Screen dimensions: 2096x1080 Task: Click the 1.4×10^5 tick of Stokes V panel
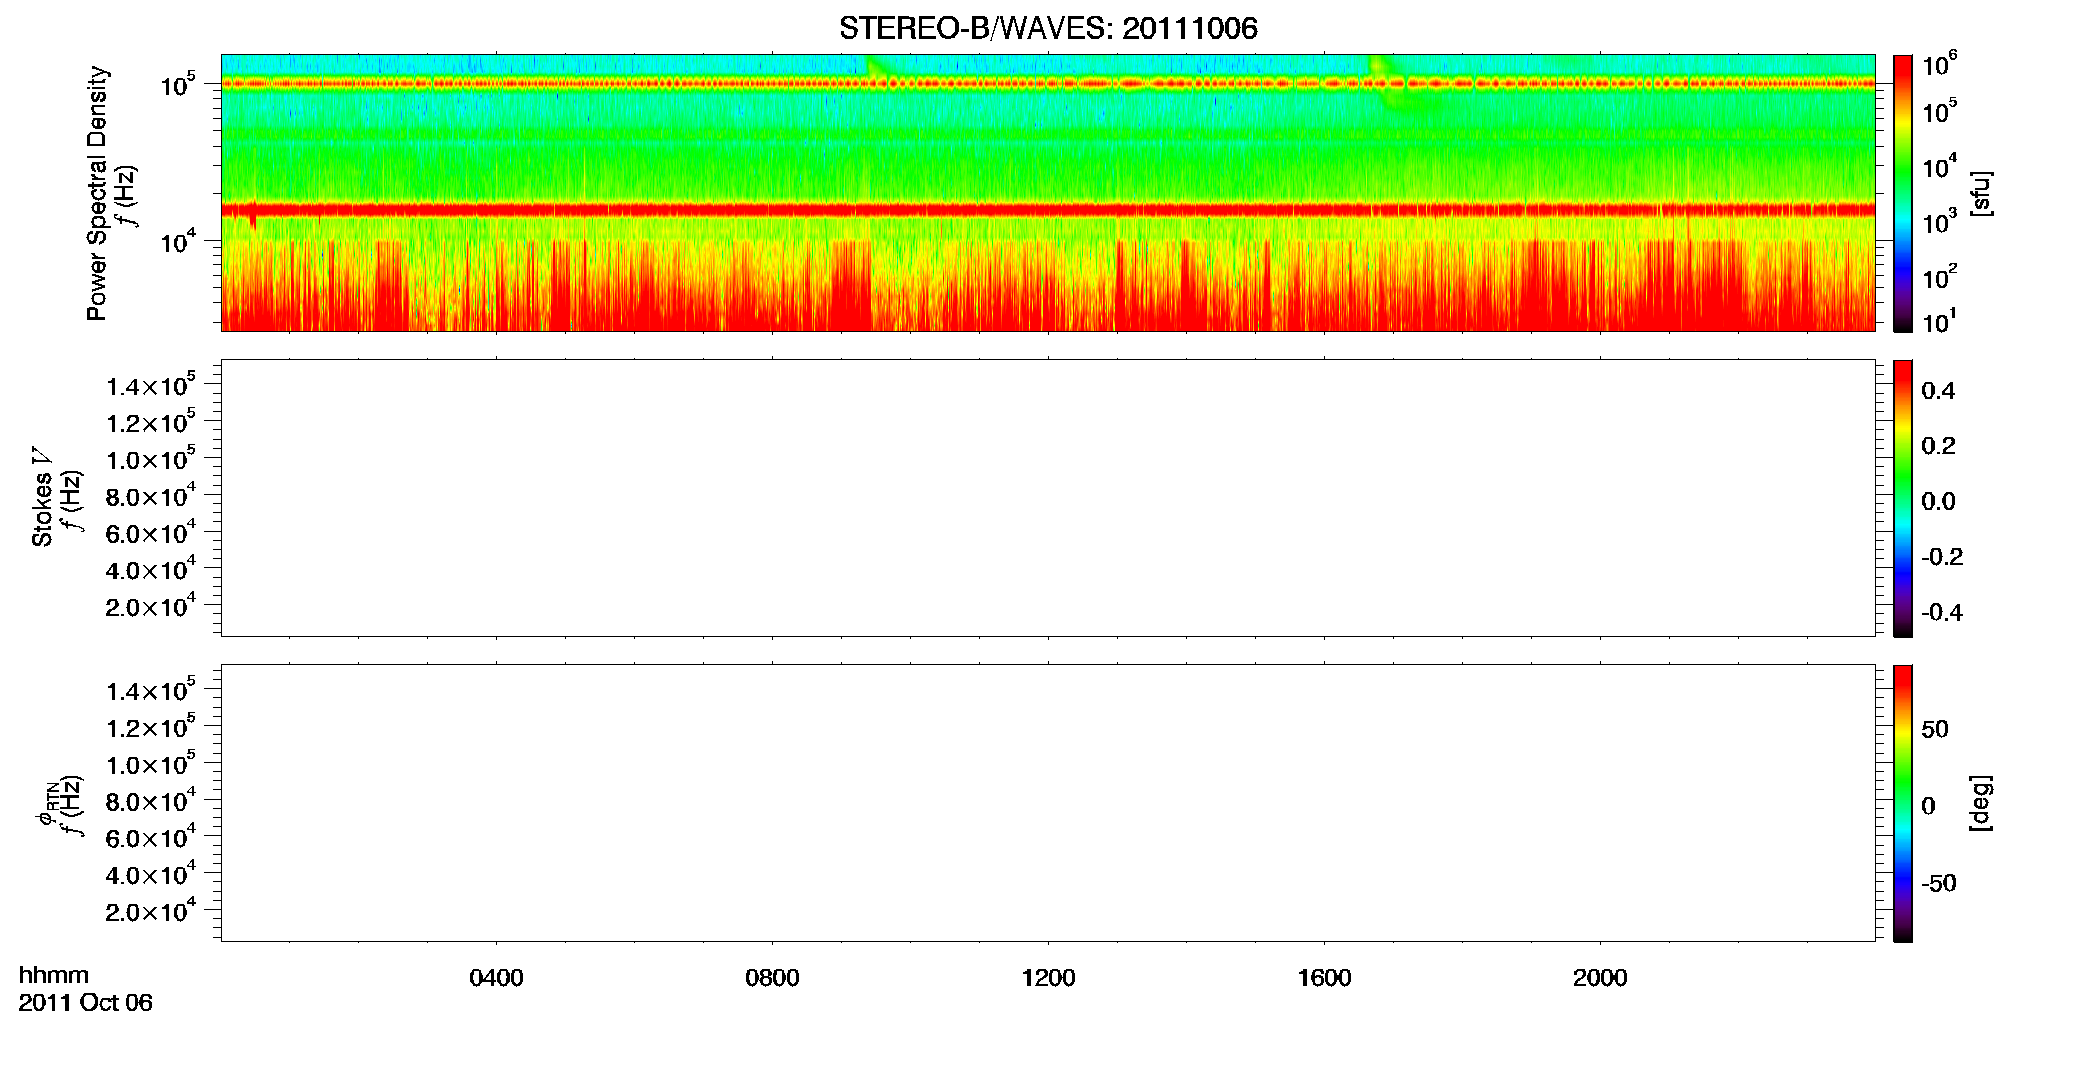tap(151, 386)
